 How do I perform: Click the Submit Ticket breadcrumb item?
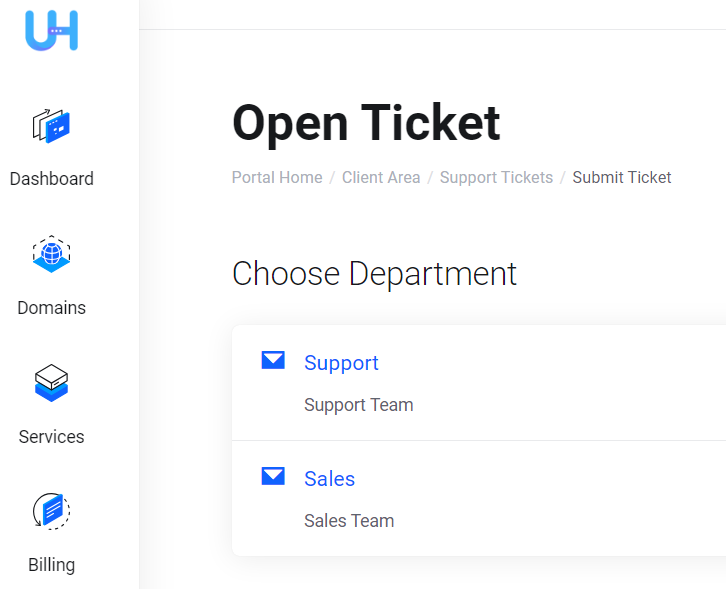pyautogui.click(x=621, y=178)
